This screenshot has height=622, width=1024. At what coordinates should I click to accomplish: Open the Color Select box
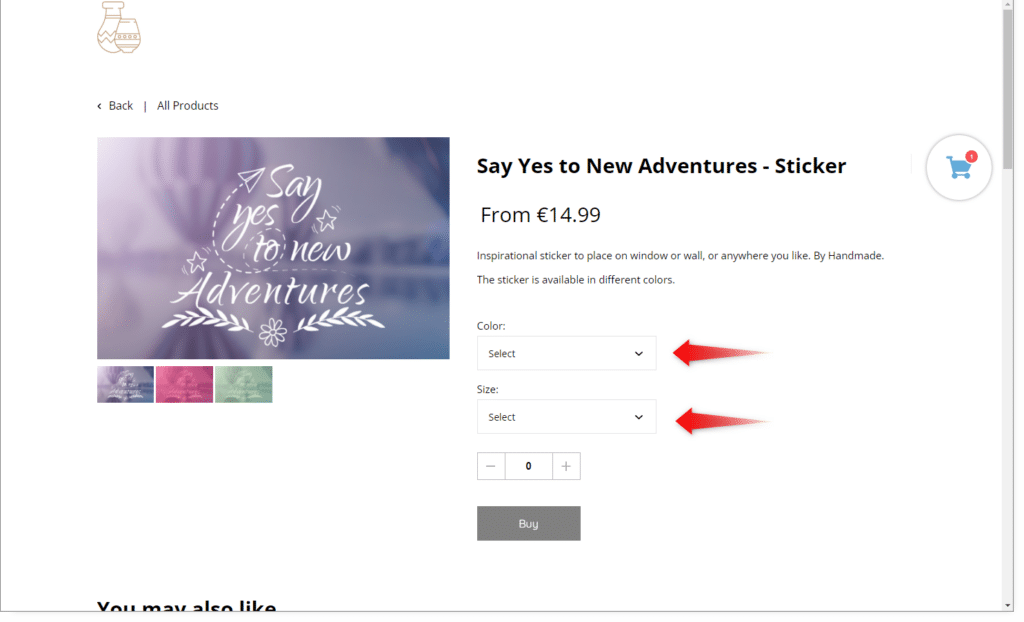coord(566,354)
